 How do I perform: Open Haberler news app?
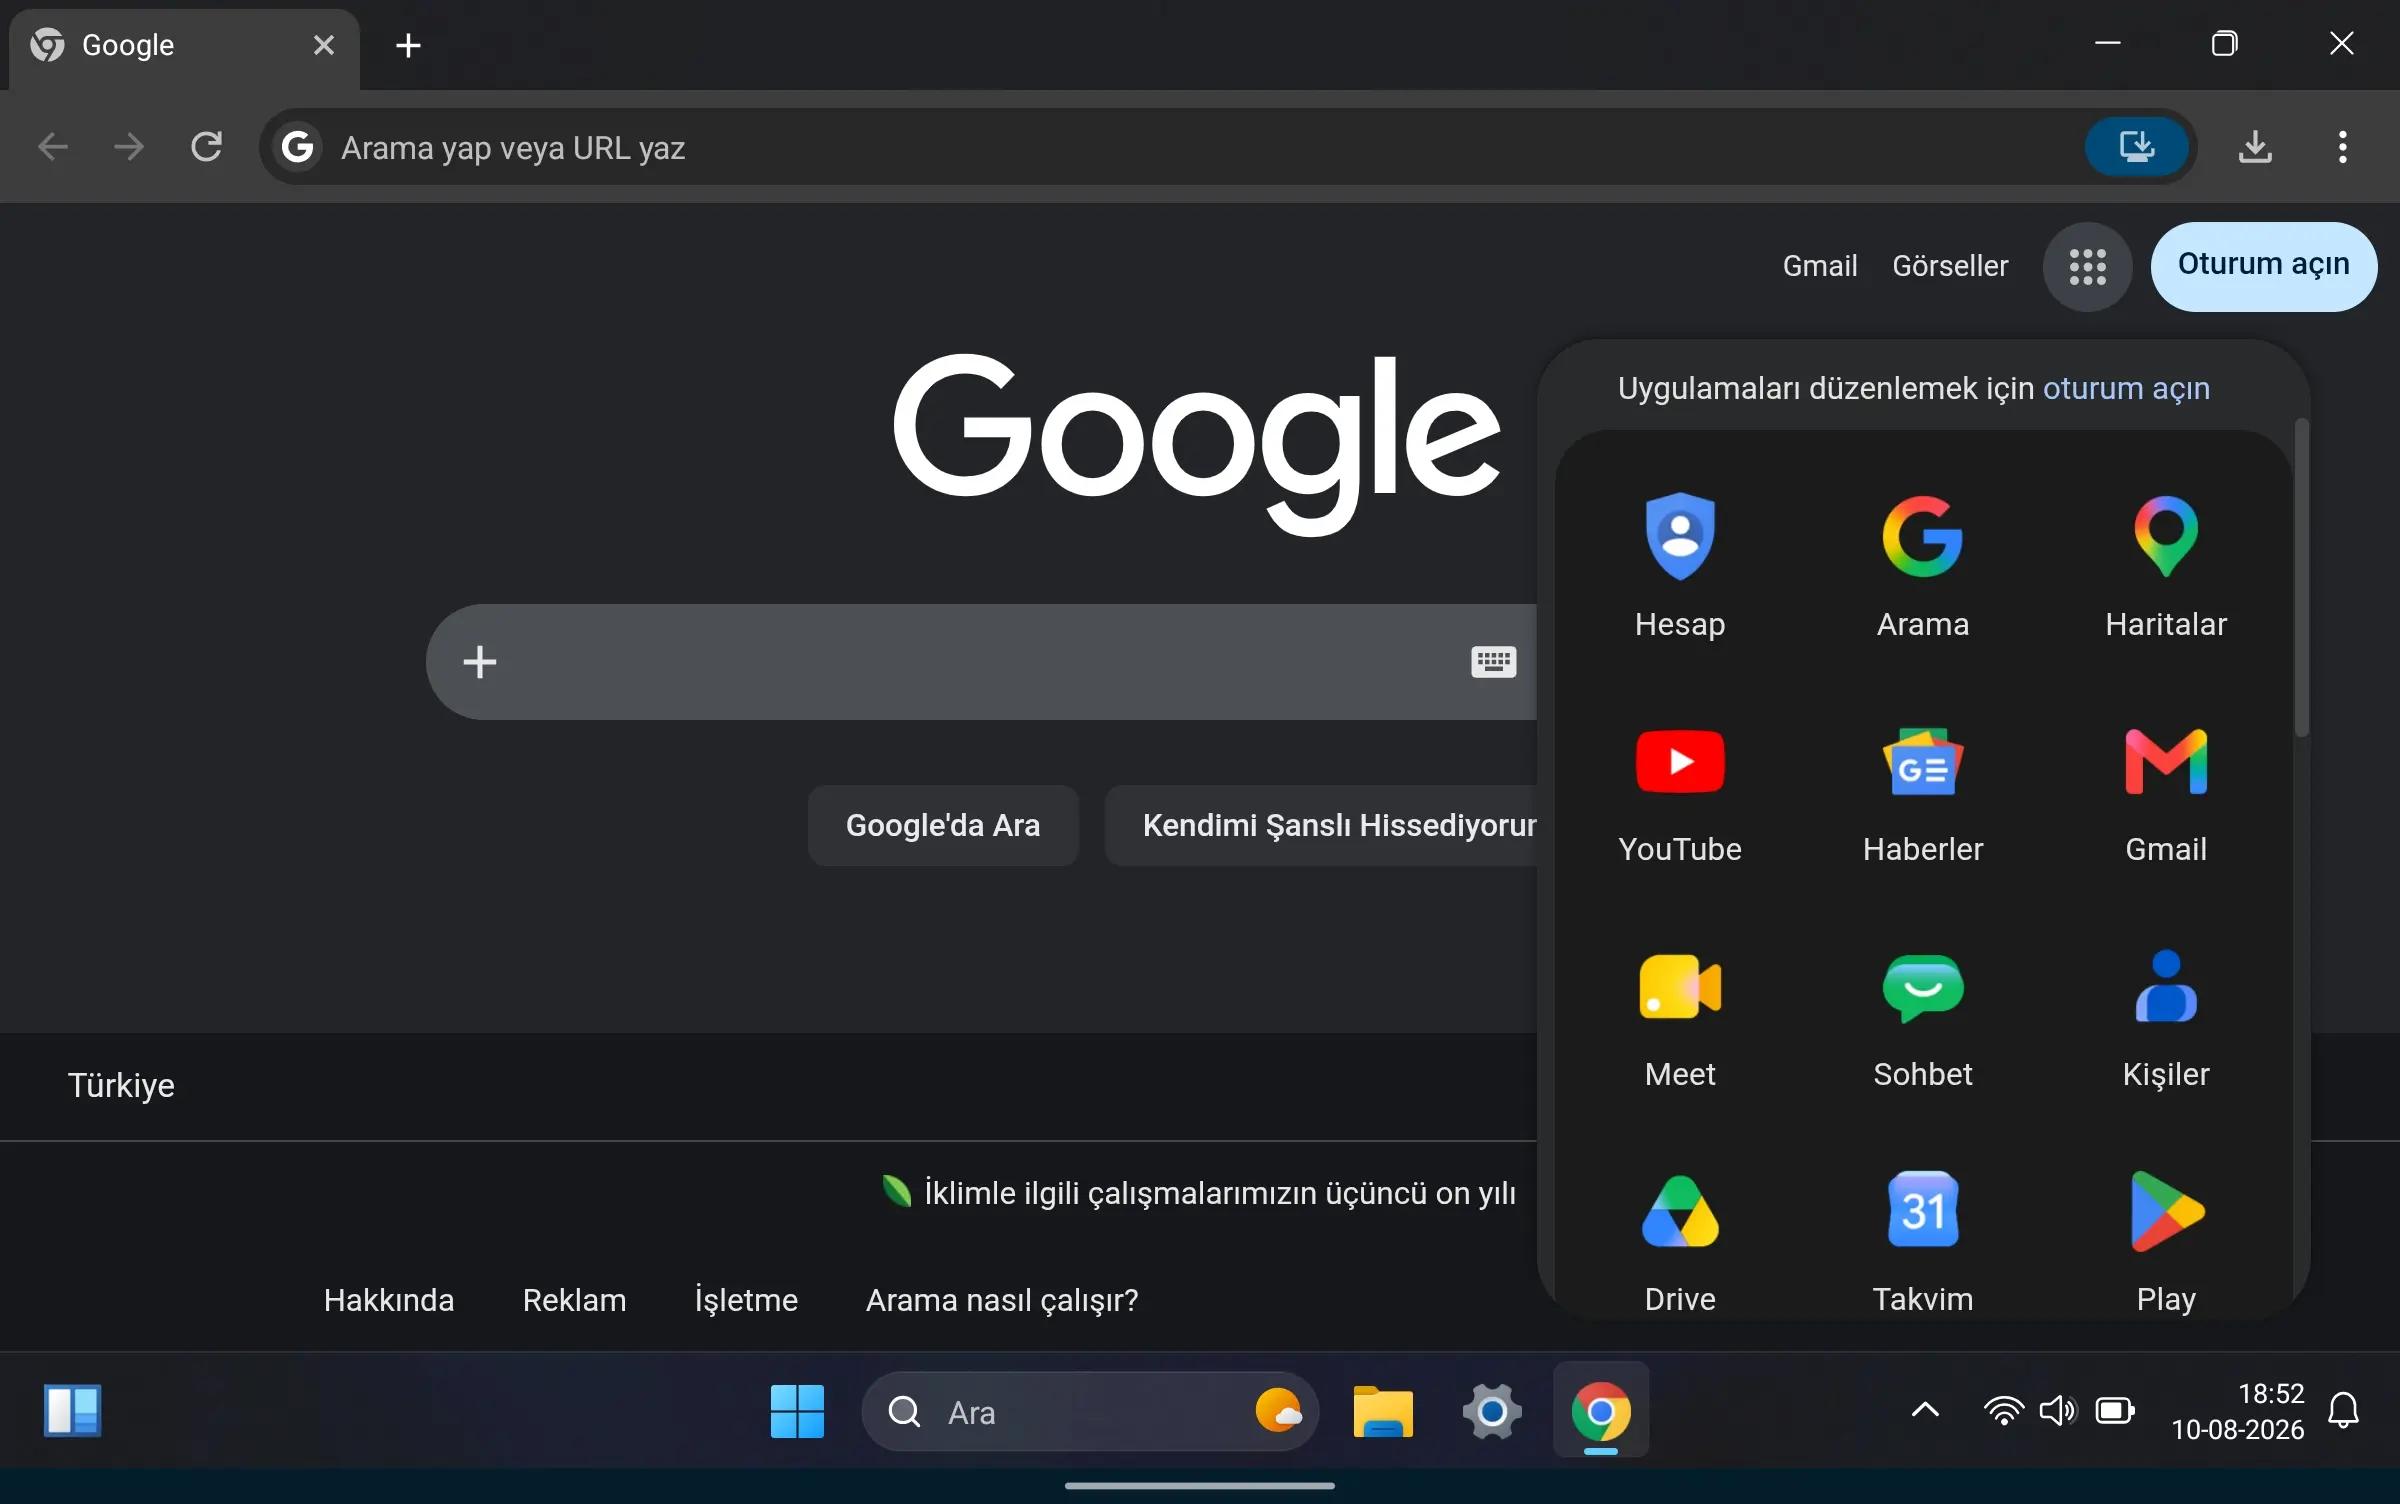1922,793
